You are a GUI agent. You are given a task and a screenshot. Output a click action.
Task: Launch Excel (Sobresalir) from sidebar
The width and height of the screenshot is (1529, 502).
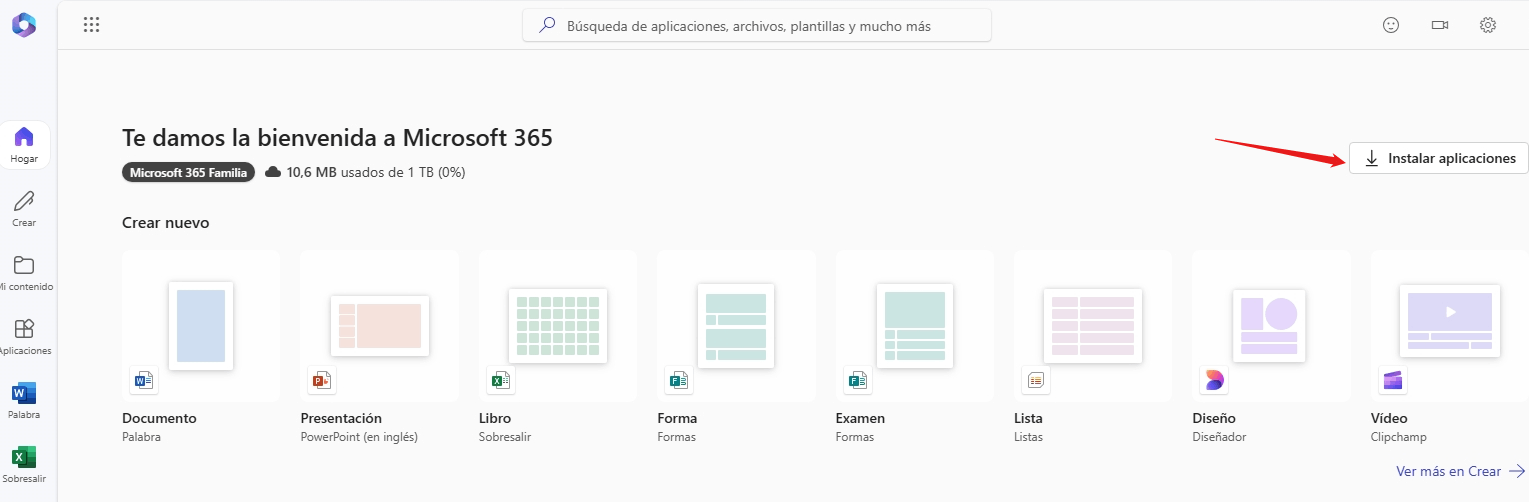click(x=24, y=465)
